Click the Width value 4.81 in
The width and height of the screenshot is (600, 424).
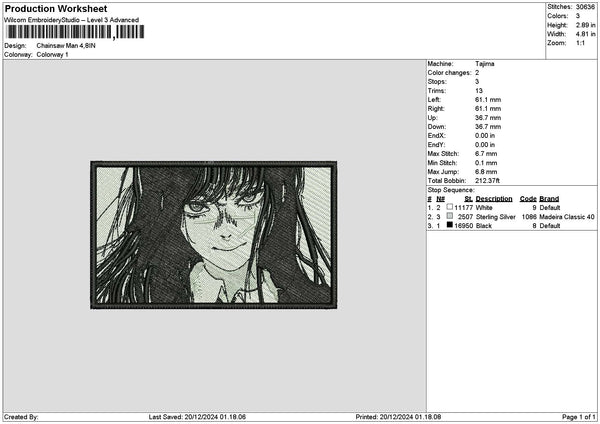pyautogui.click(x=585, y=34)
